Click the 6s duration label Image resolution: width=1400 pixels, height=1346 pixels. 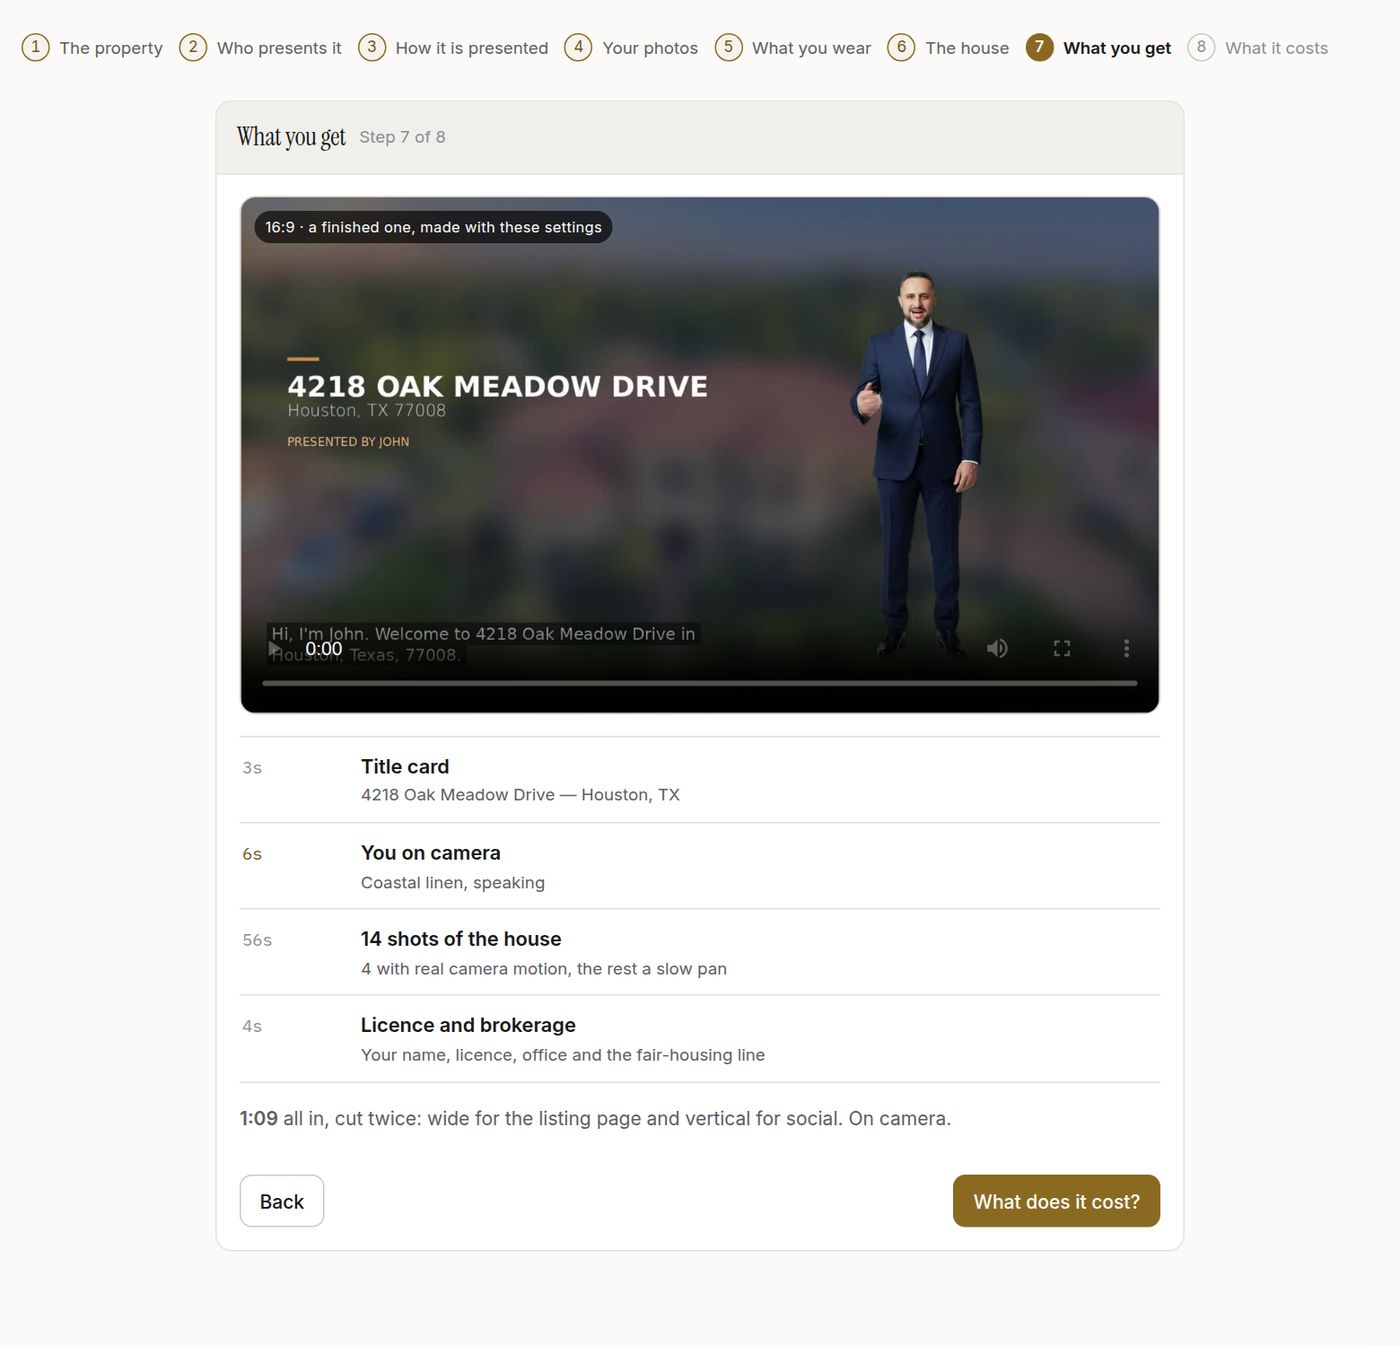coord(252,854)
